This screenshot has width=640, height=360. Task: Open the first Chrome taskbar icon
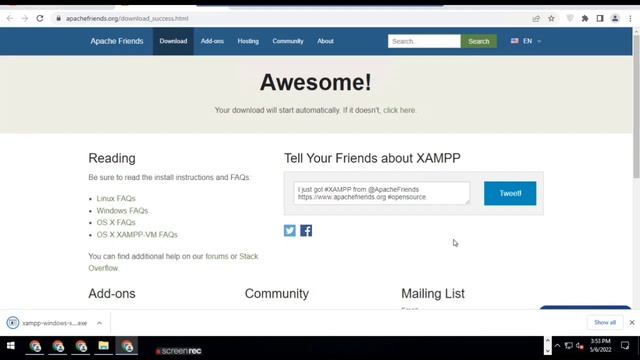35,346
